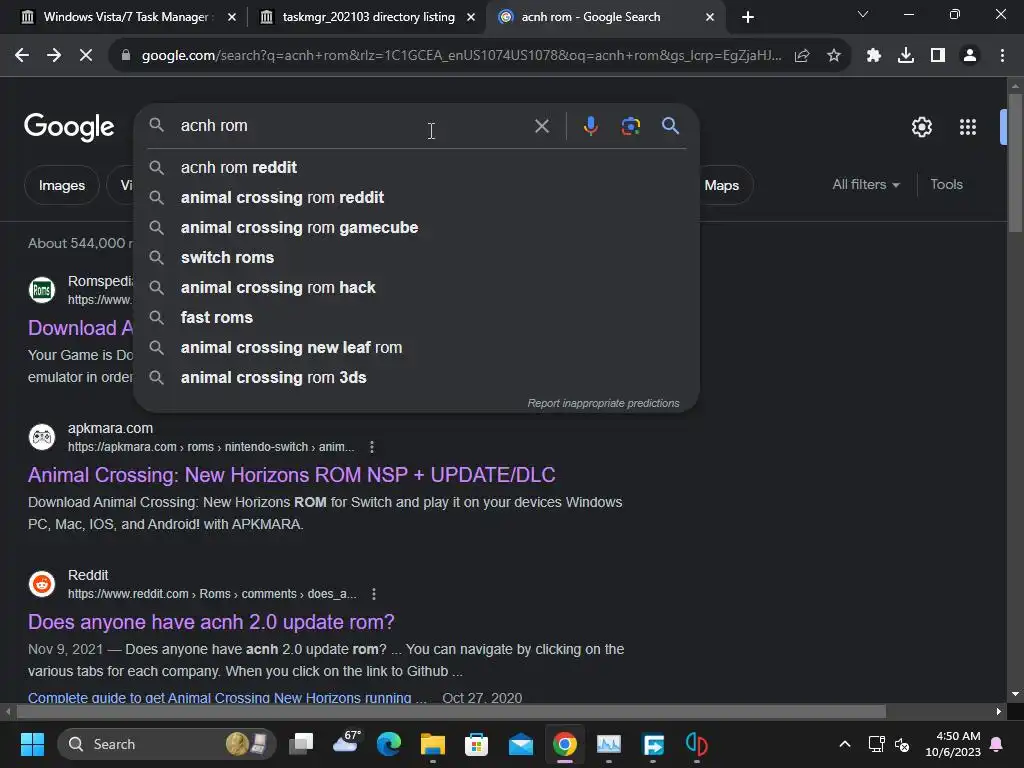Open notifications bell in taskbar
Screen dimensions: 1024x768
click(x=997, y=744)
